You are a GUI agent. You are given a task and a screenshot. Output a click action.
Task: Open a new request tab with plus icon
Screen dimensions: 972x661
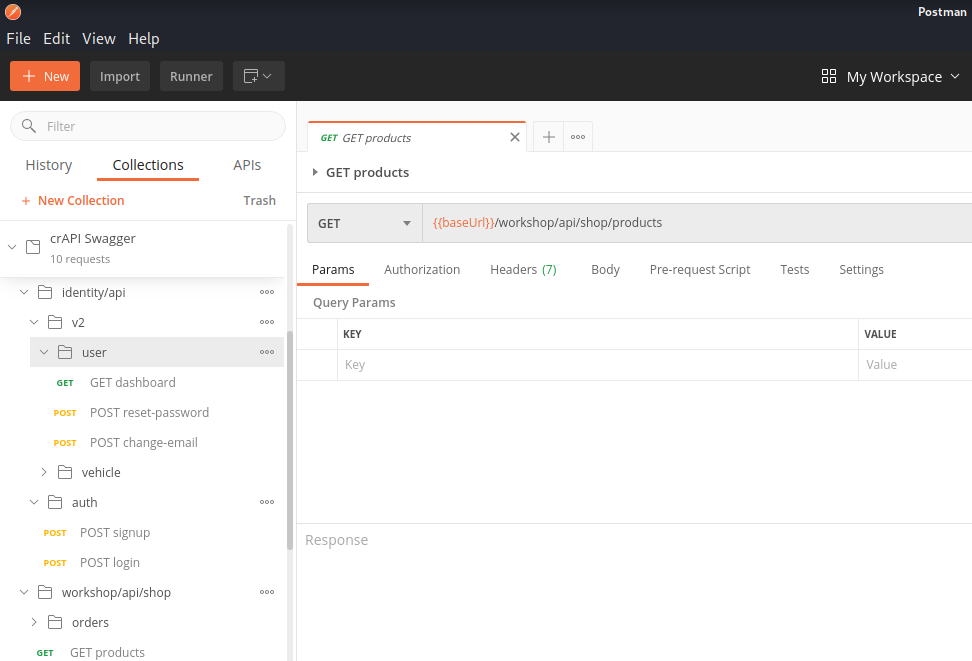(548, 137)
